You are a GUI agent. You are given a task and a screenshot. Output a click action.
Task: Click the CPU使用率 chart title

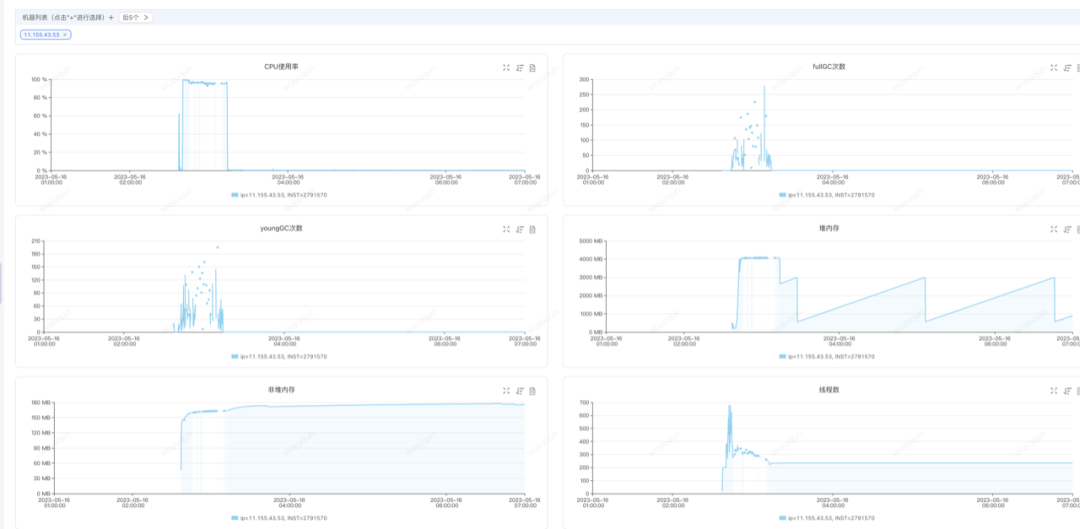tap(280, 67)
